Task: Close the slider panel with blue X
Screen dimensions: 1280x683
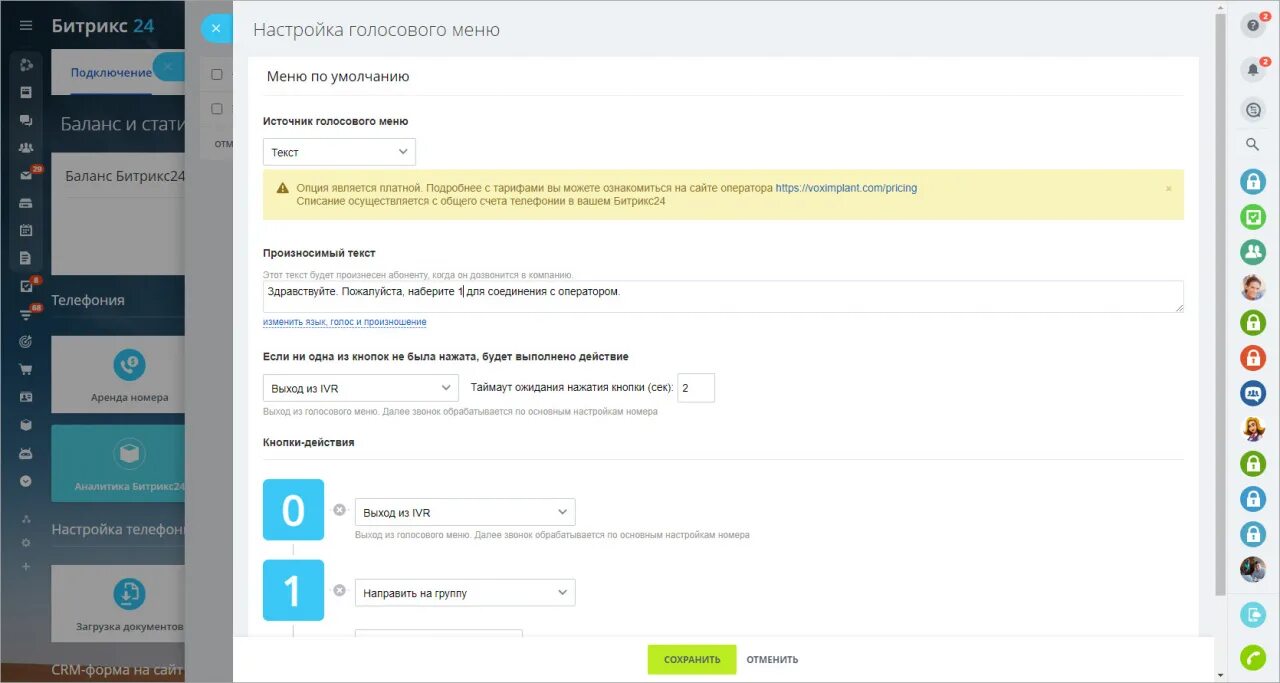Action: pos(216,28)
